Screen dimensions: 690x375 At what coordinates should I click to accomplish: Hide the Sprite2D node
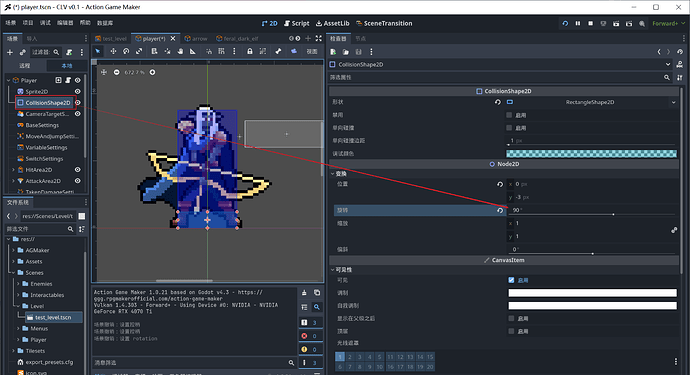tap(77, 92)
